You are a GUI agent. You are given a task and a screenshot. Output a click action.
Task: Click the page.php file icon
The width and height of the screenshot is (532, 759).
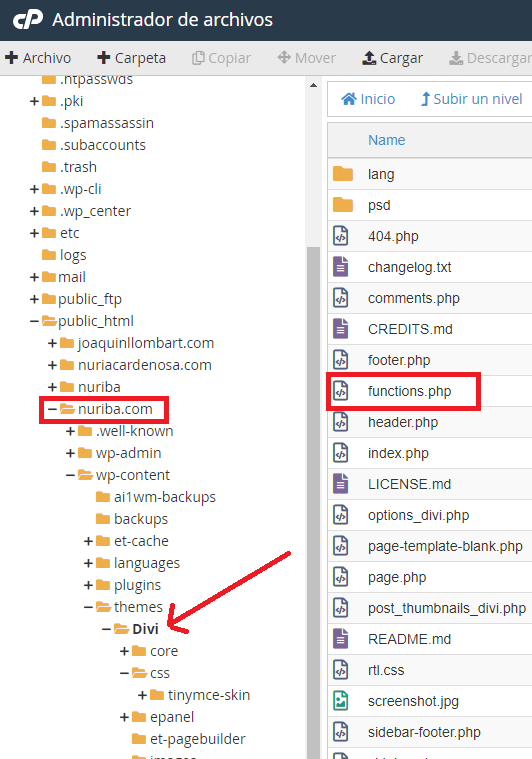tap(341, 577)
